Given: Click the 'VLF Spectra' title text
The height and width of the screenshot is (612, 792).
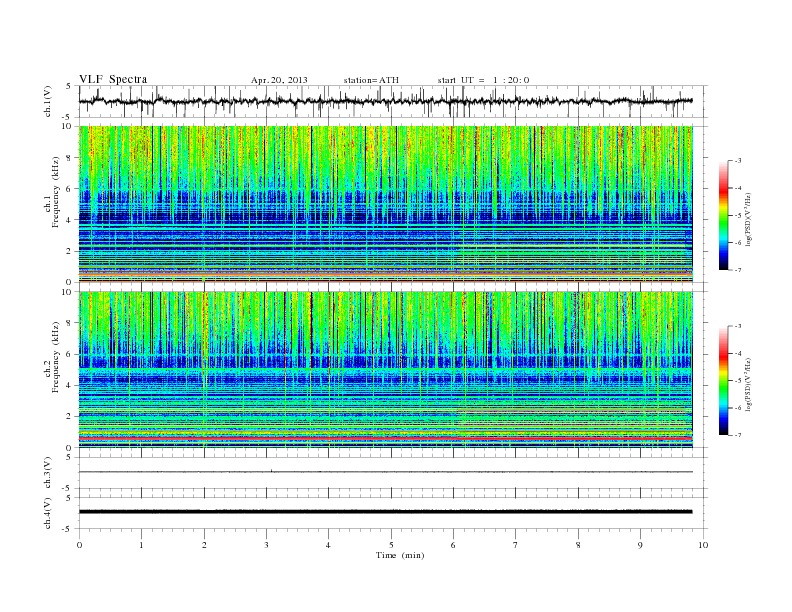Looking at the screenshot, I should pyautogui.click(x=113, y=79).
